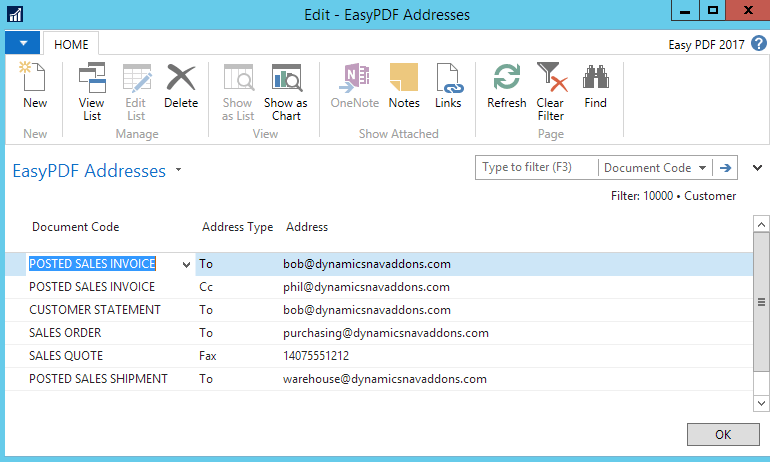The height and width of the screenshot is (462, 770).
Task: Click To type in POSTED SALES SHIPMENT row
Action: point(206,379)
